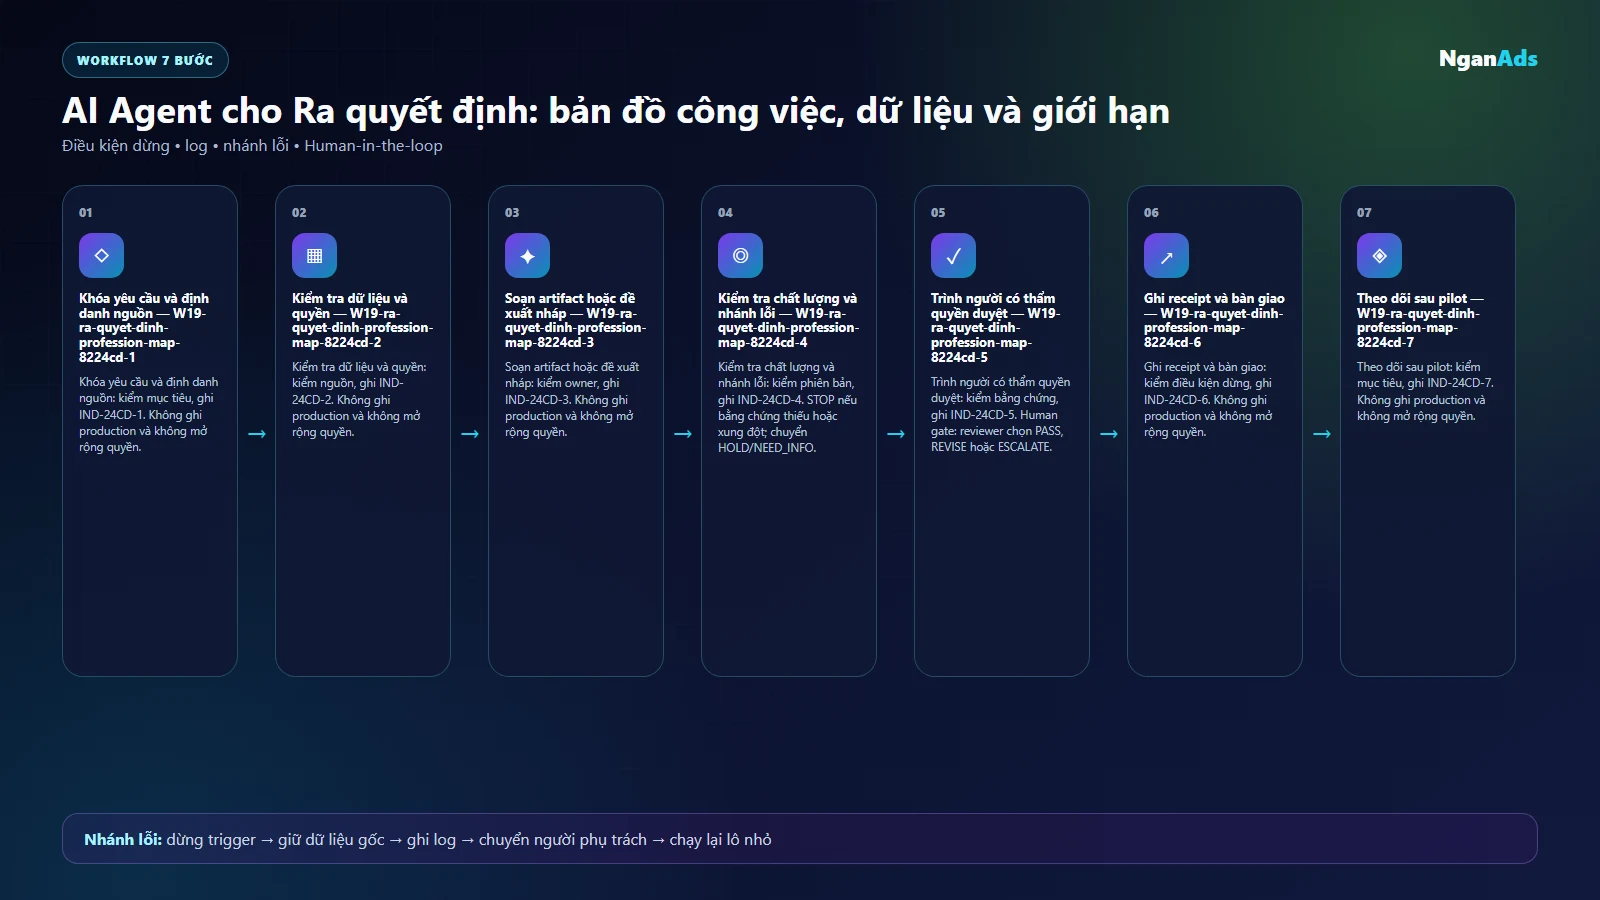Click step number 01 label

86,213
